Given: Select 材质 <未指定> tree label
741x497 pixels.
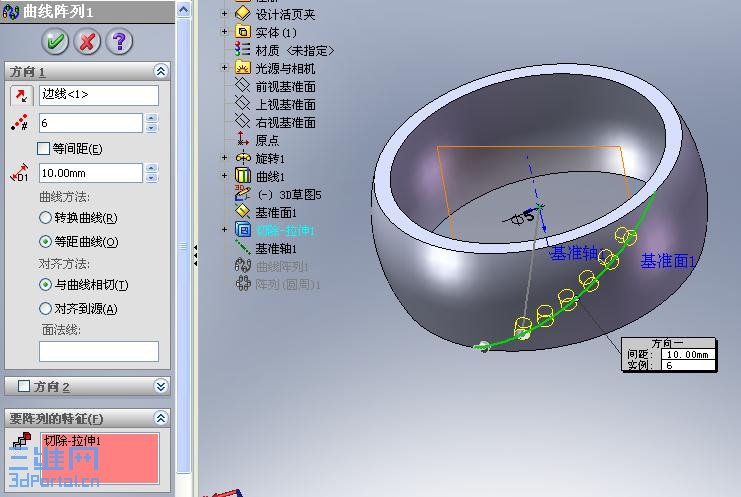Looking at the screenshot, I should [x=295, y=51].
